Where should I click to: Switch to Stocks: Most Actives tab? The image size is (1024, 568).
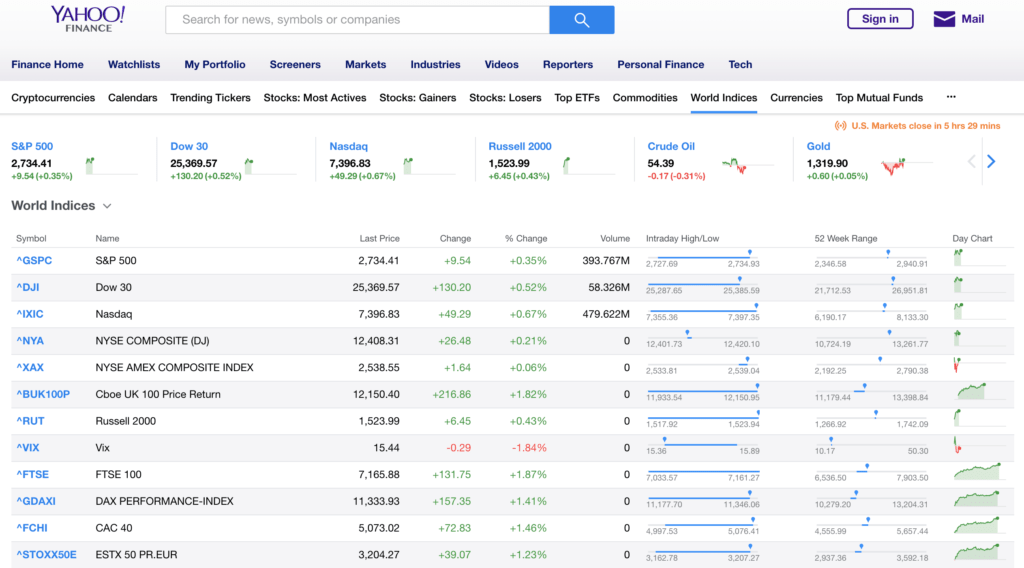(315, 98)
